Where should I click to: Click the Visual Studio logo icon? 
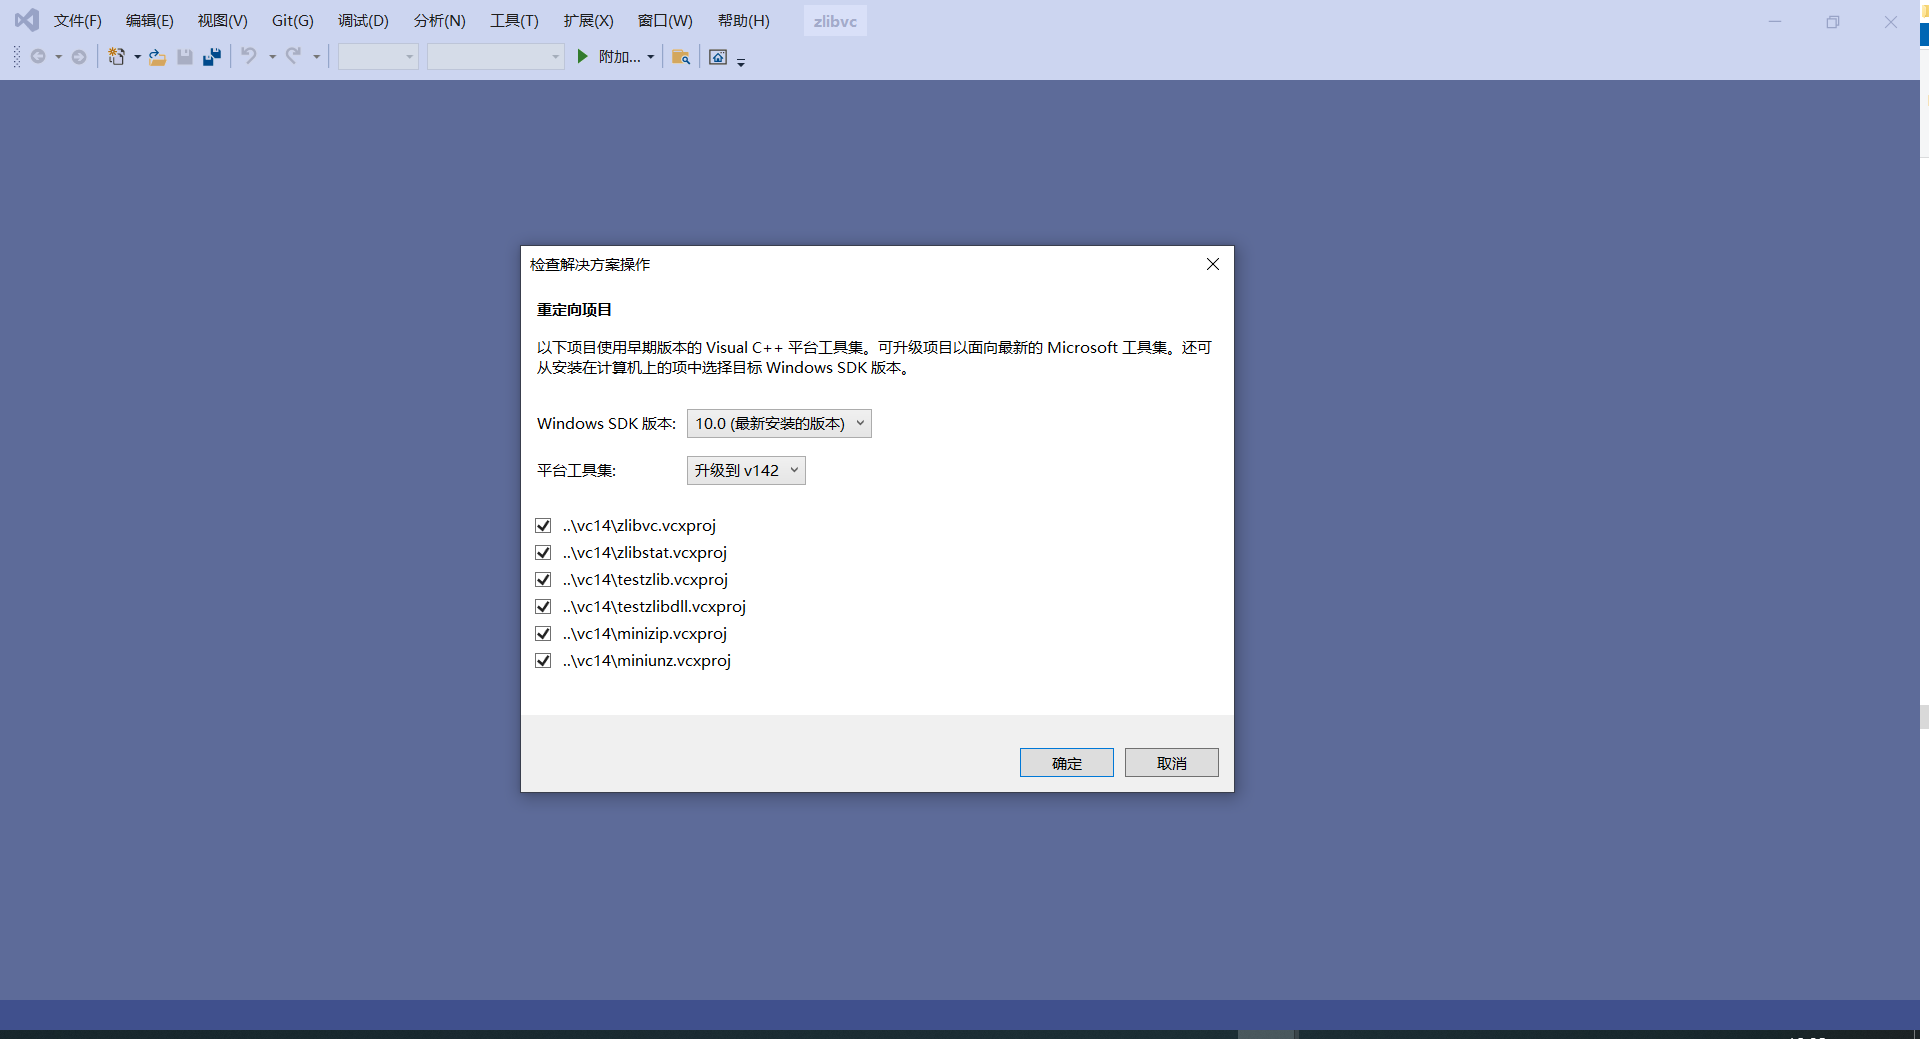[25, 20]
